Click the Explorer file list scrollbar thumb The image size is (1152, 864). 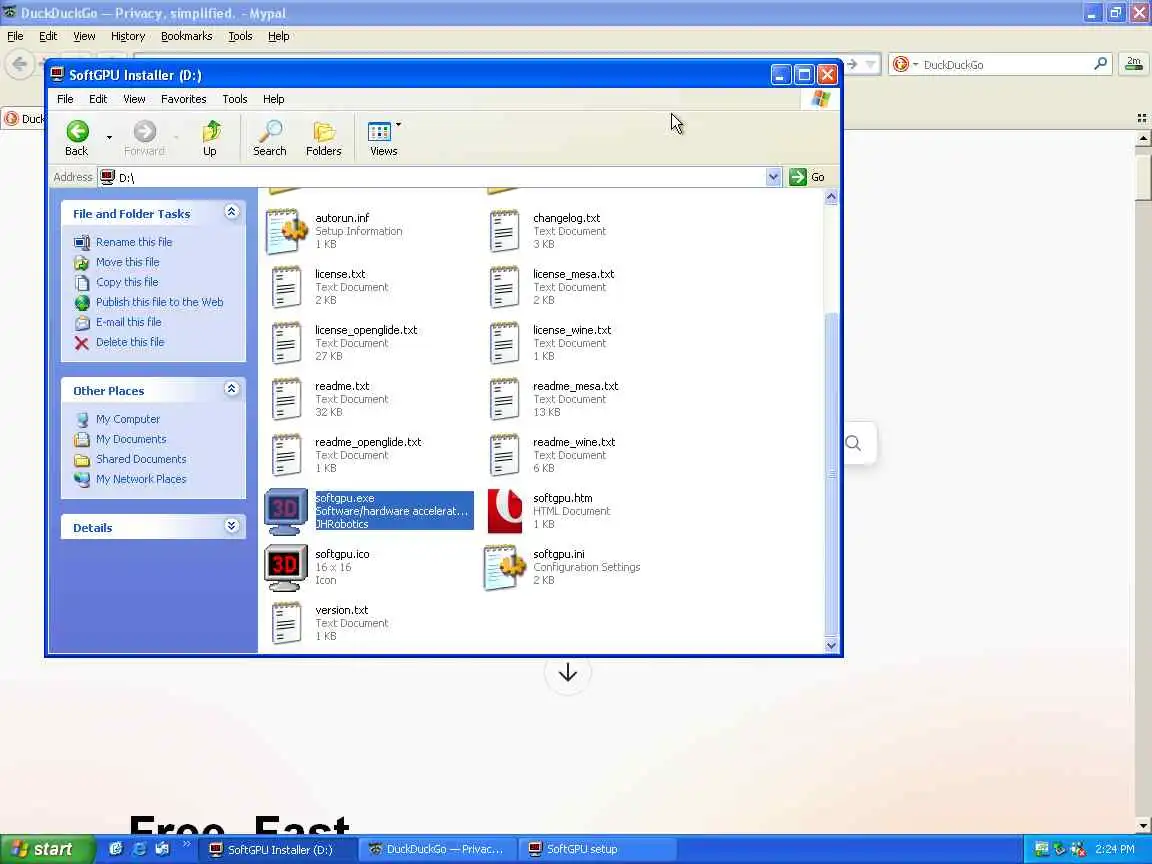click(831, 474)
